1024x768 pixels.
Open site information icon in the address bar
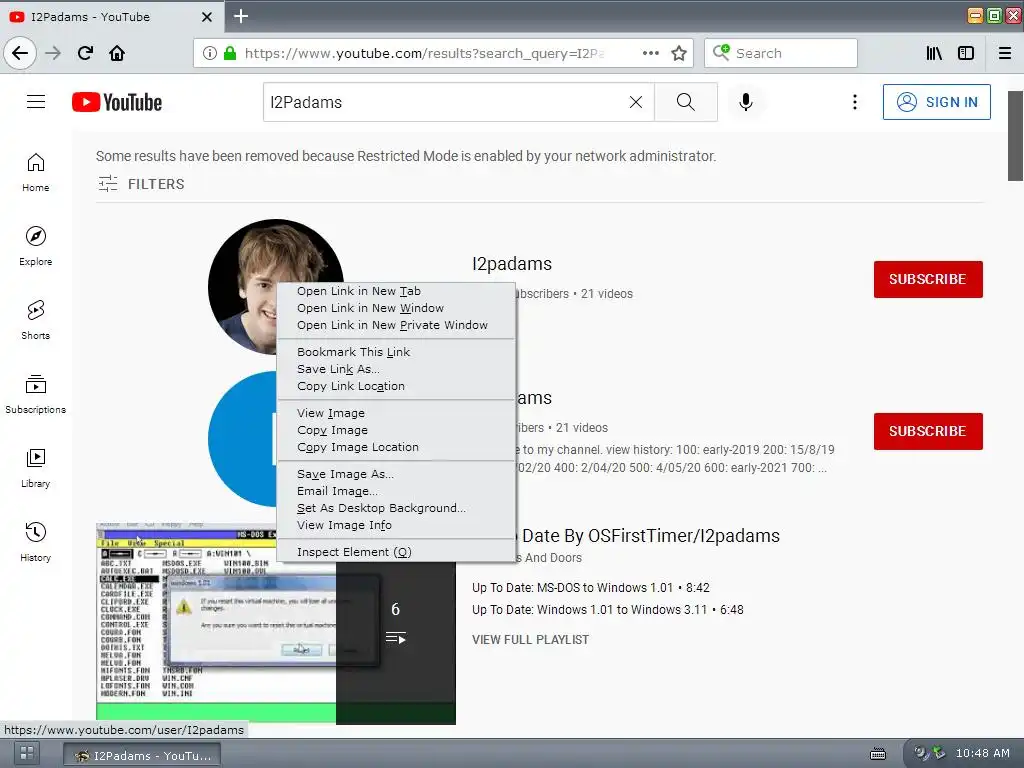pyautogui.click(x=210, y=53)
